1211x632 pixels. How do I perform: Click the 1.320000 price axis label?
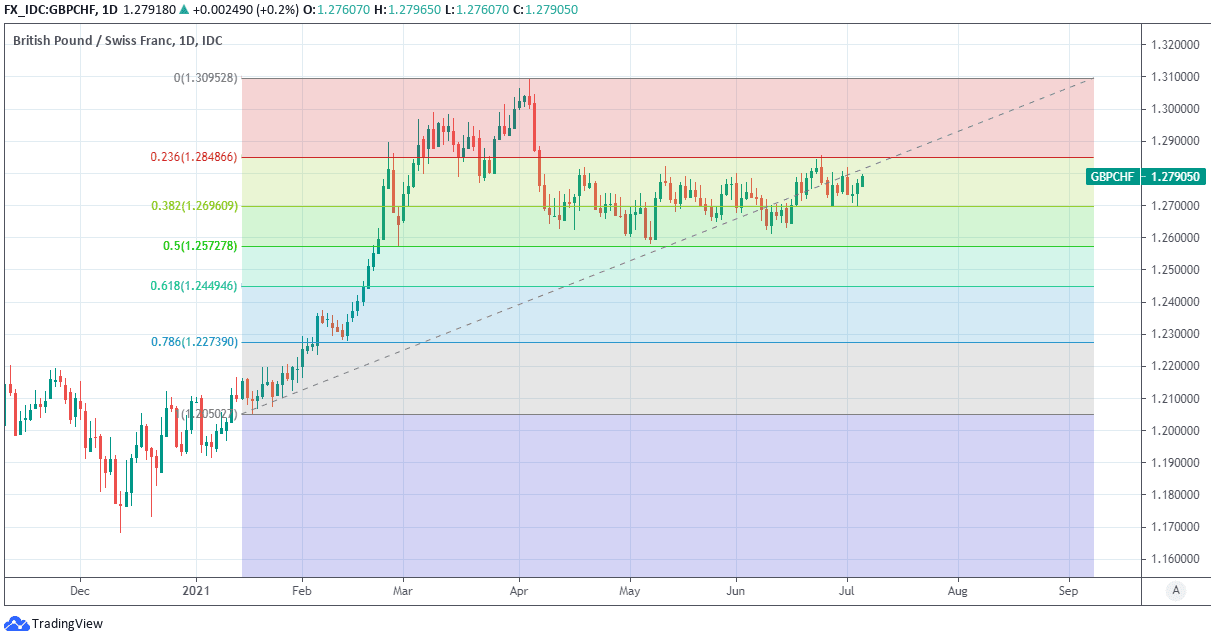pos(1174,45)
